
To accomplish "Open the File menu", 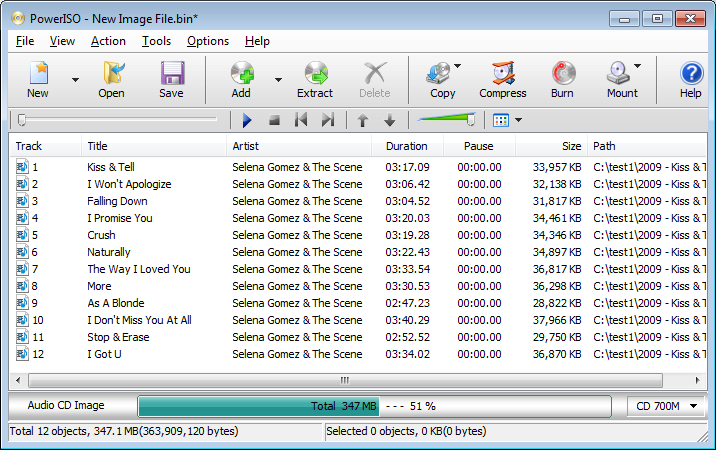I will (25, 41).
